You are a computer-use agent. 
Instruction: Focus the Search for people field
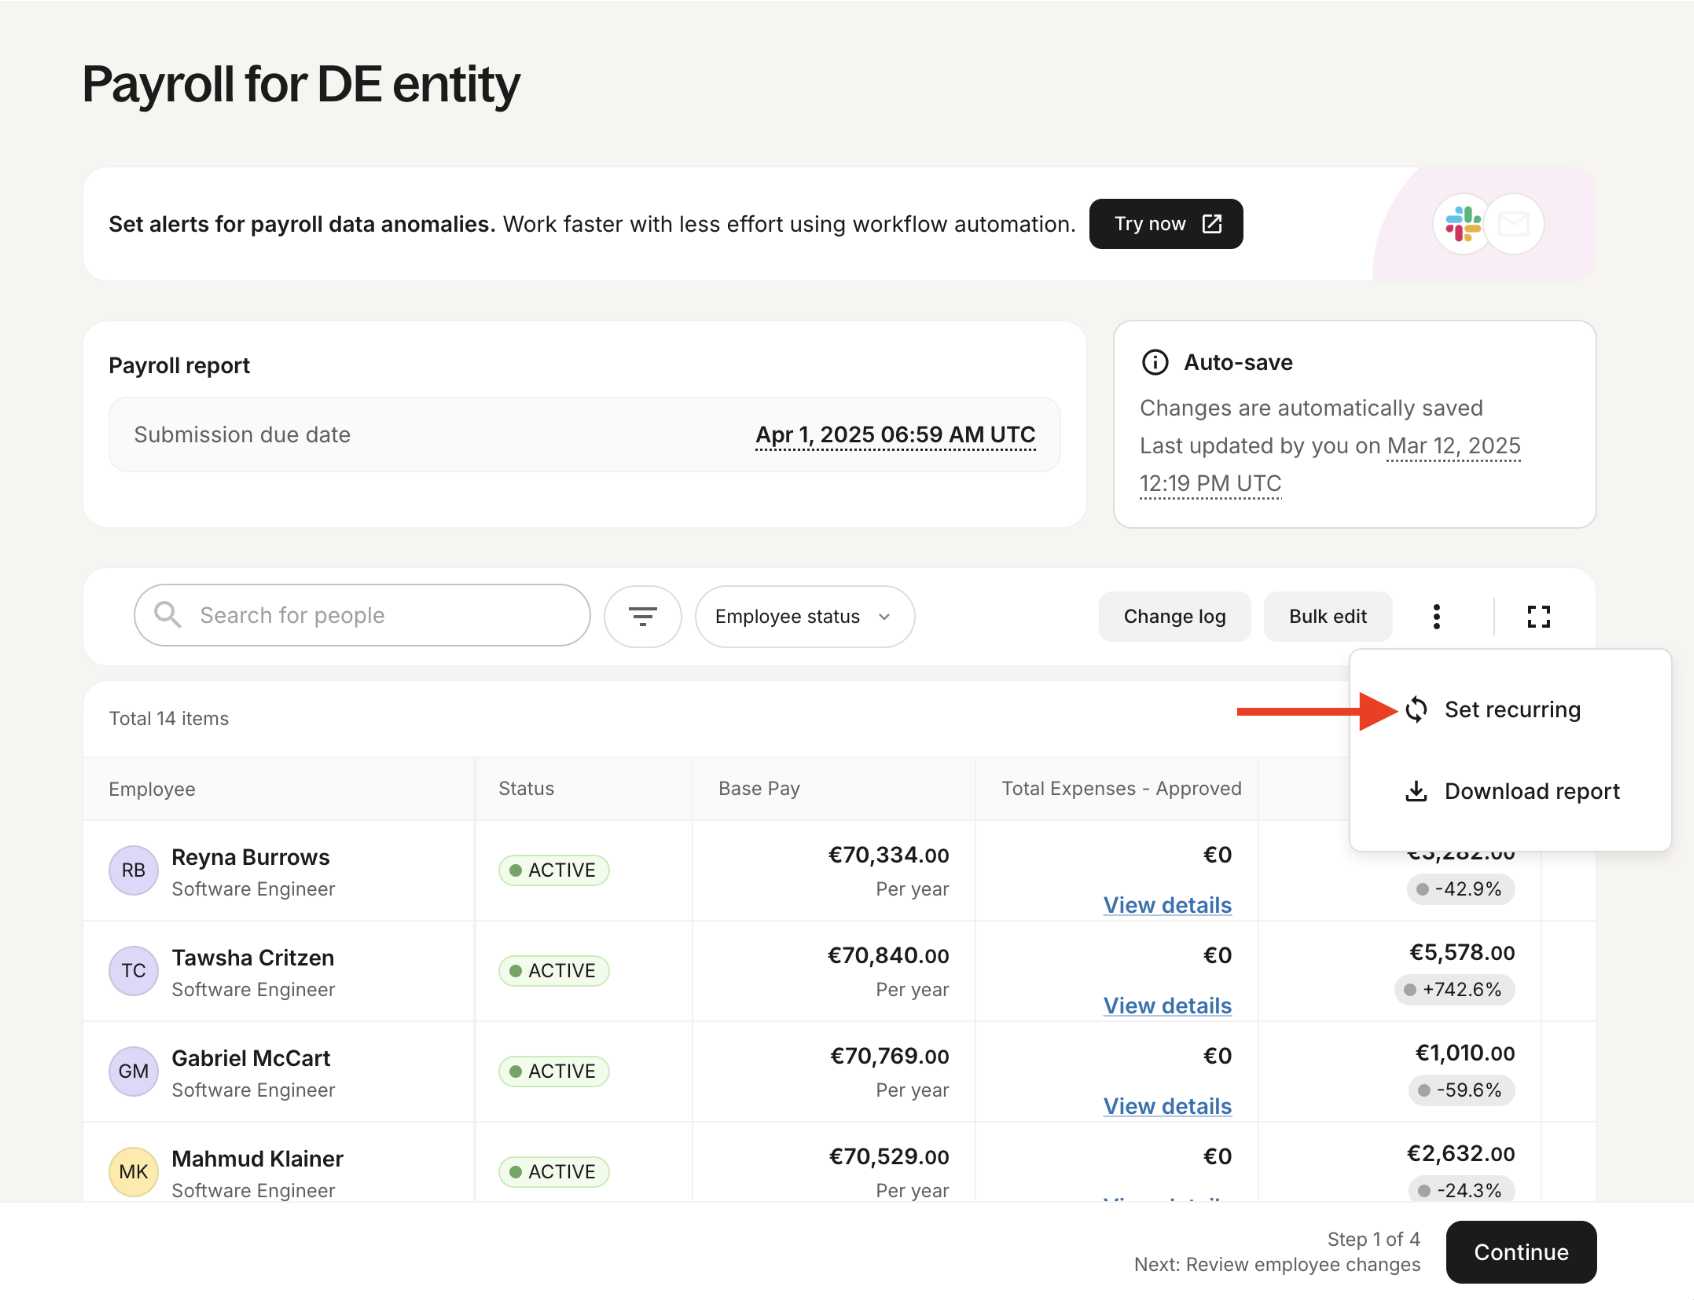pos(362,615)
